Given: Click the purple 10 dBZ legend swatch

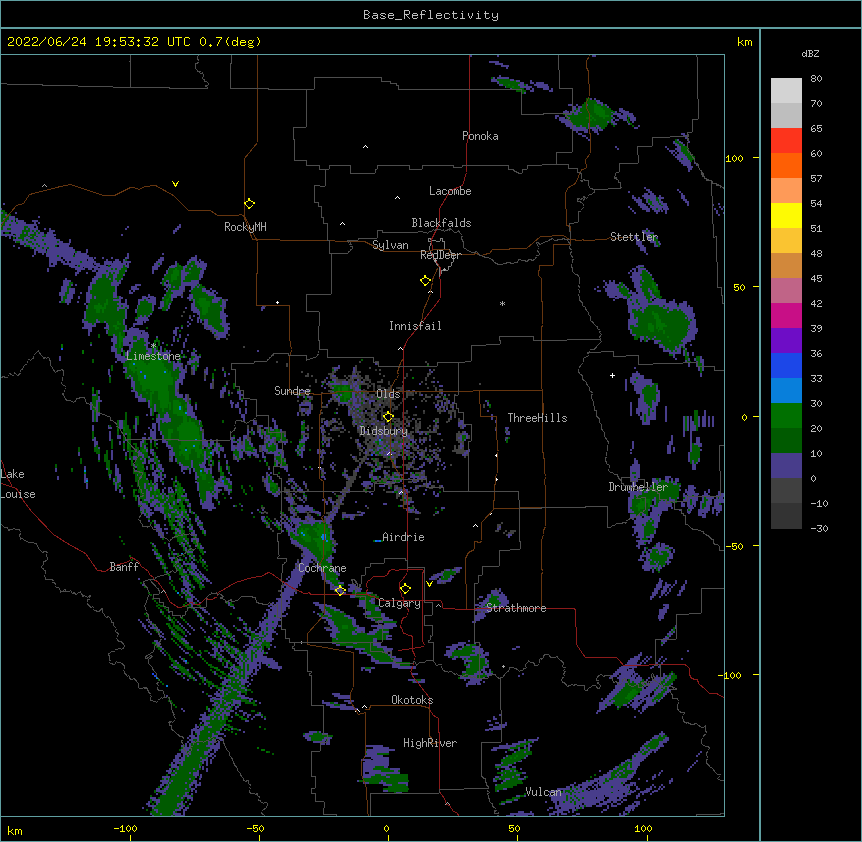Looking at the screenshot, I should (x=786, y=466).
